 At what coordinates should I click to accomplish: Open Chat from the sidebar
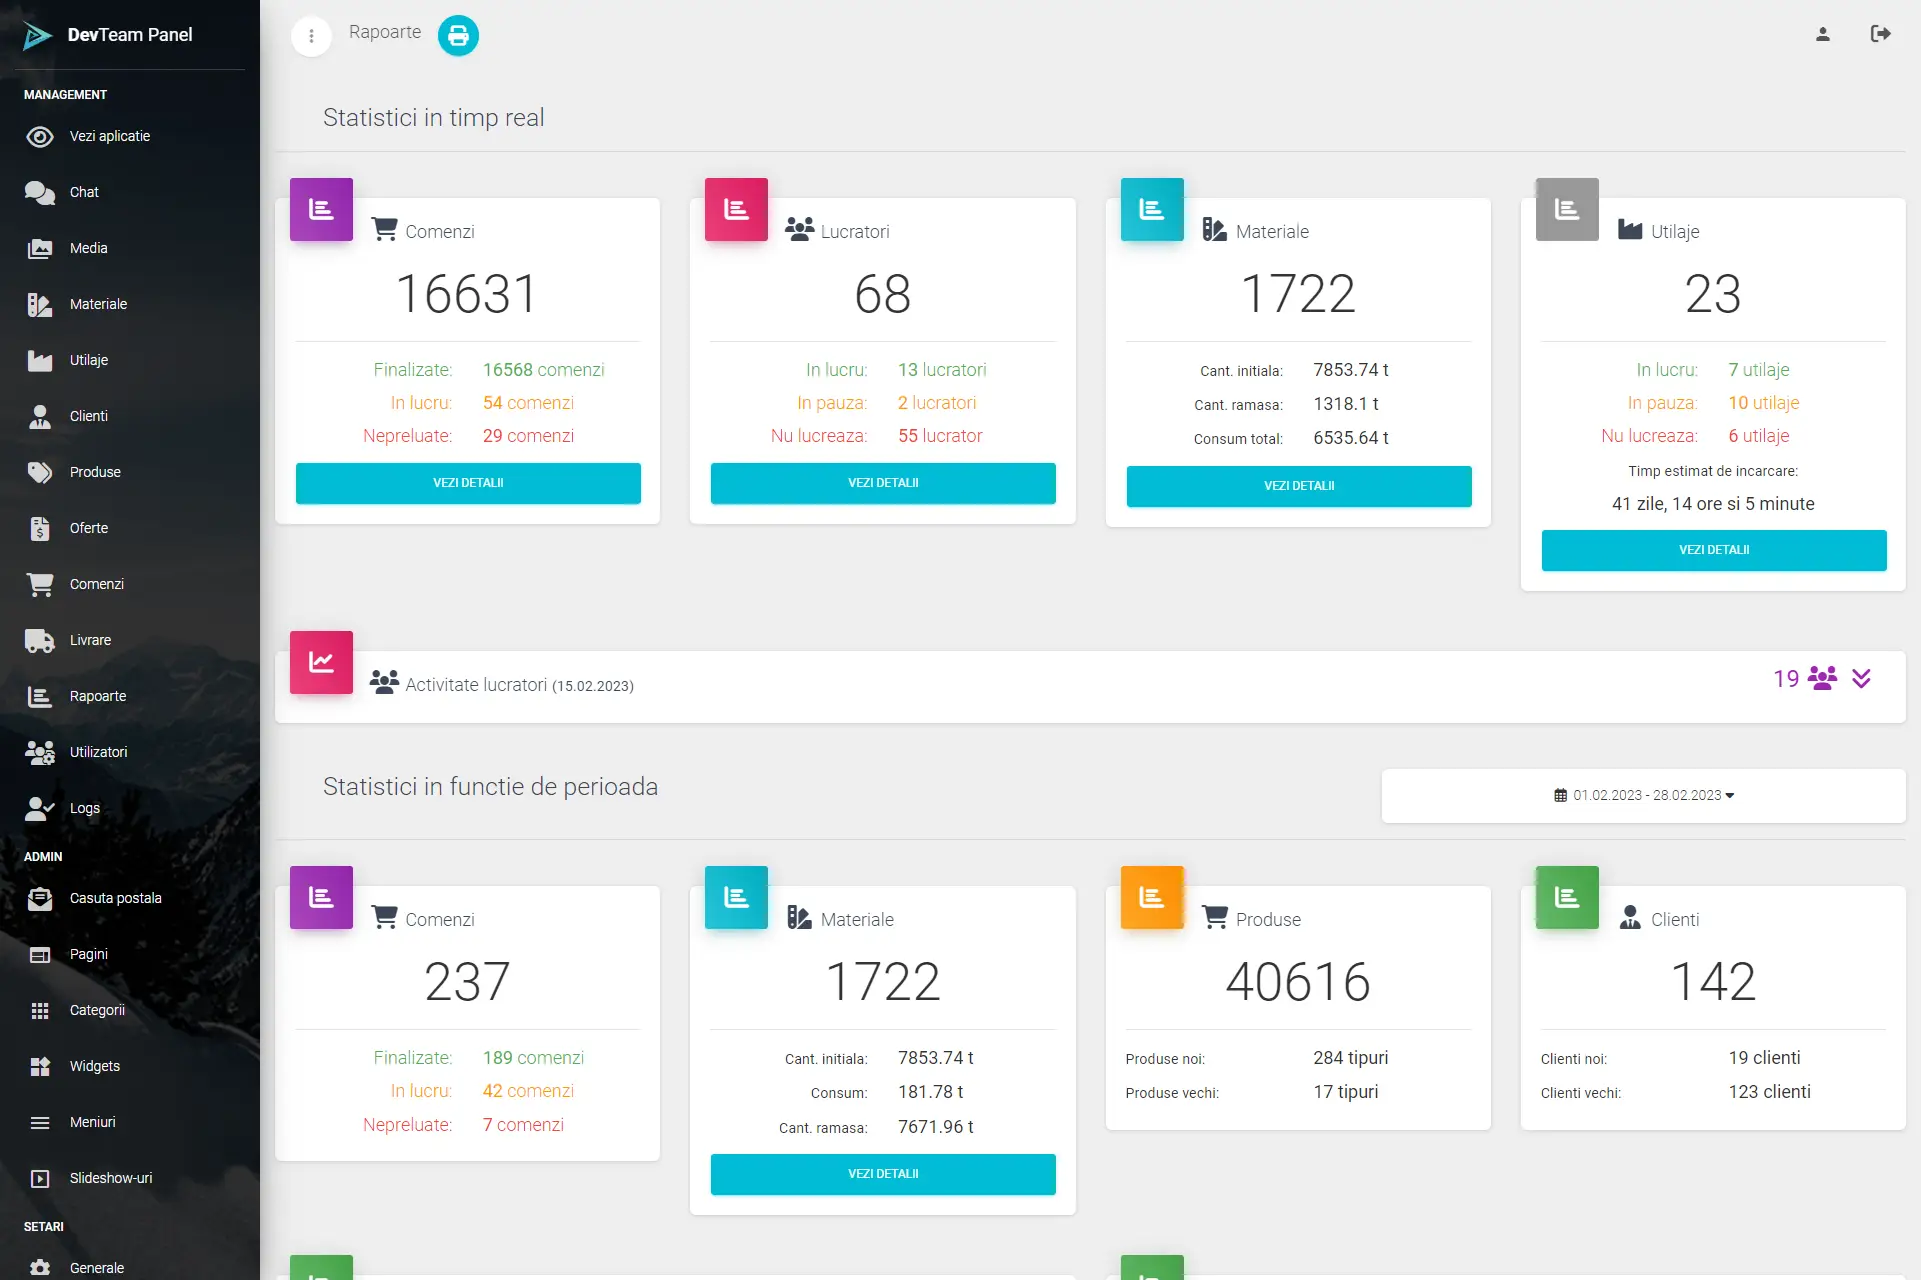[84, 192]
